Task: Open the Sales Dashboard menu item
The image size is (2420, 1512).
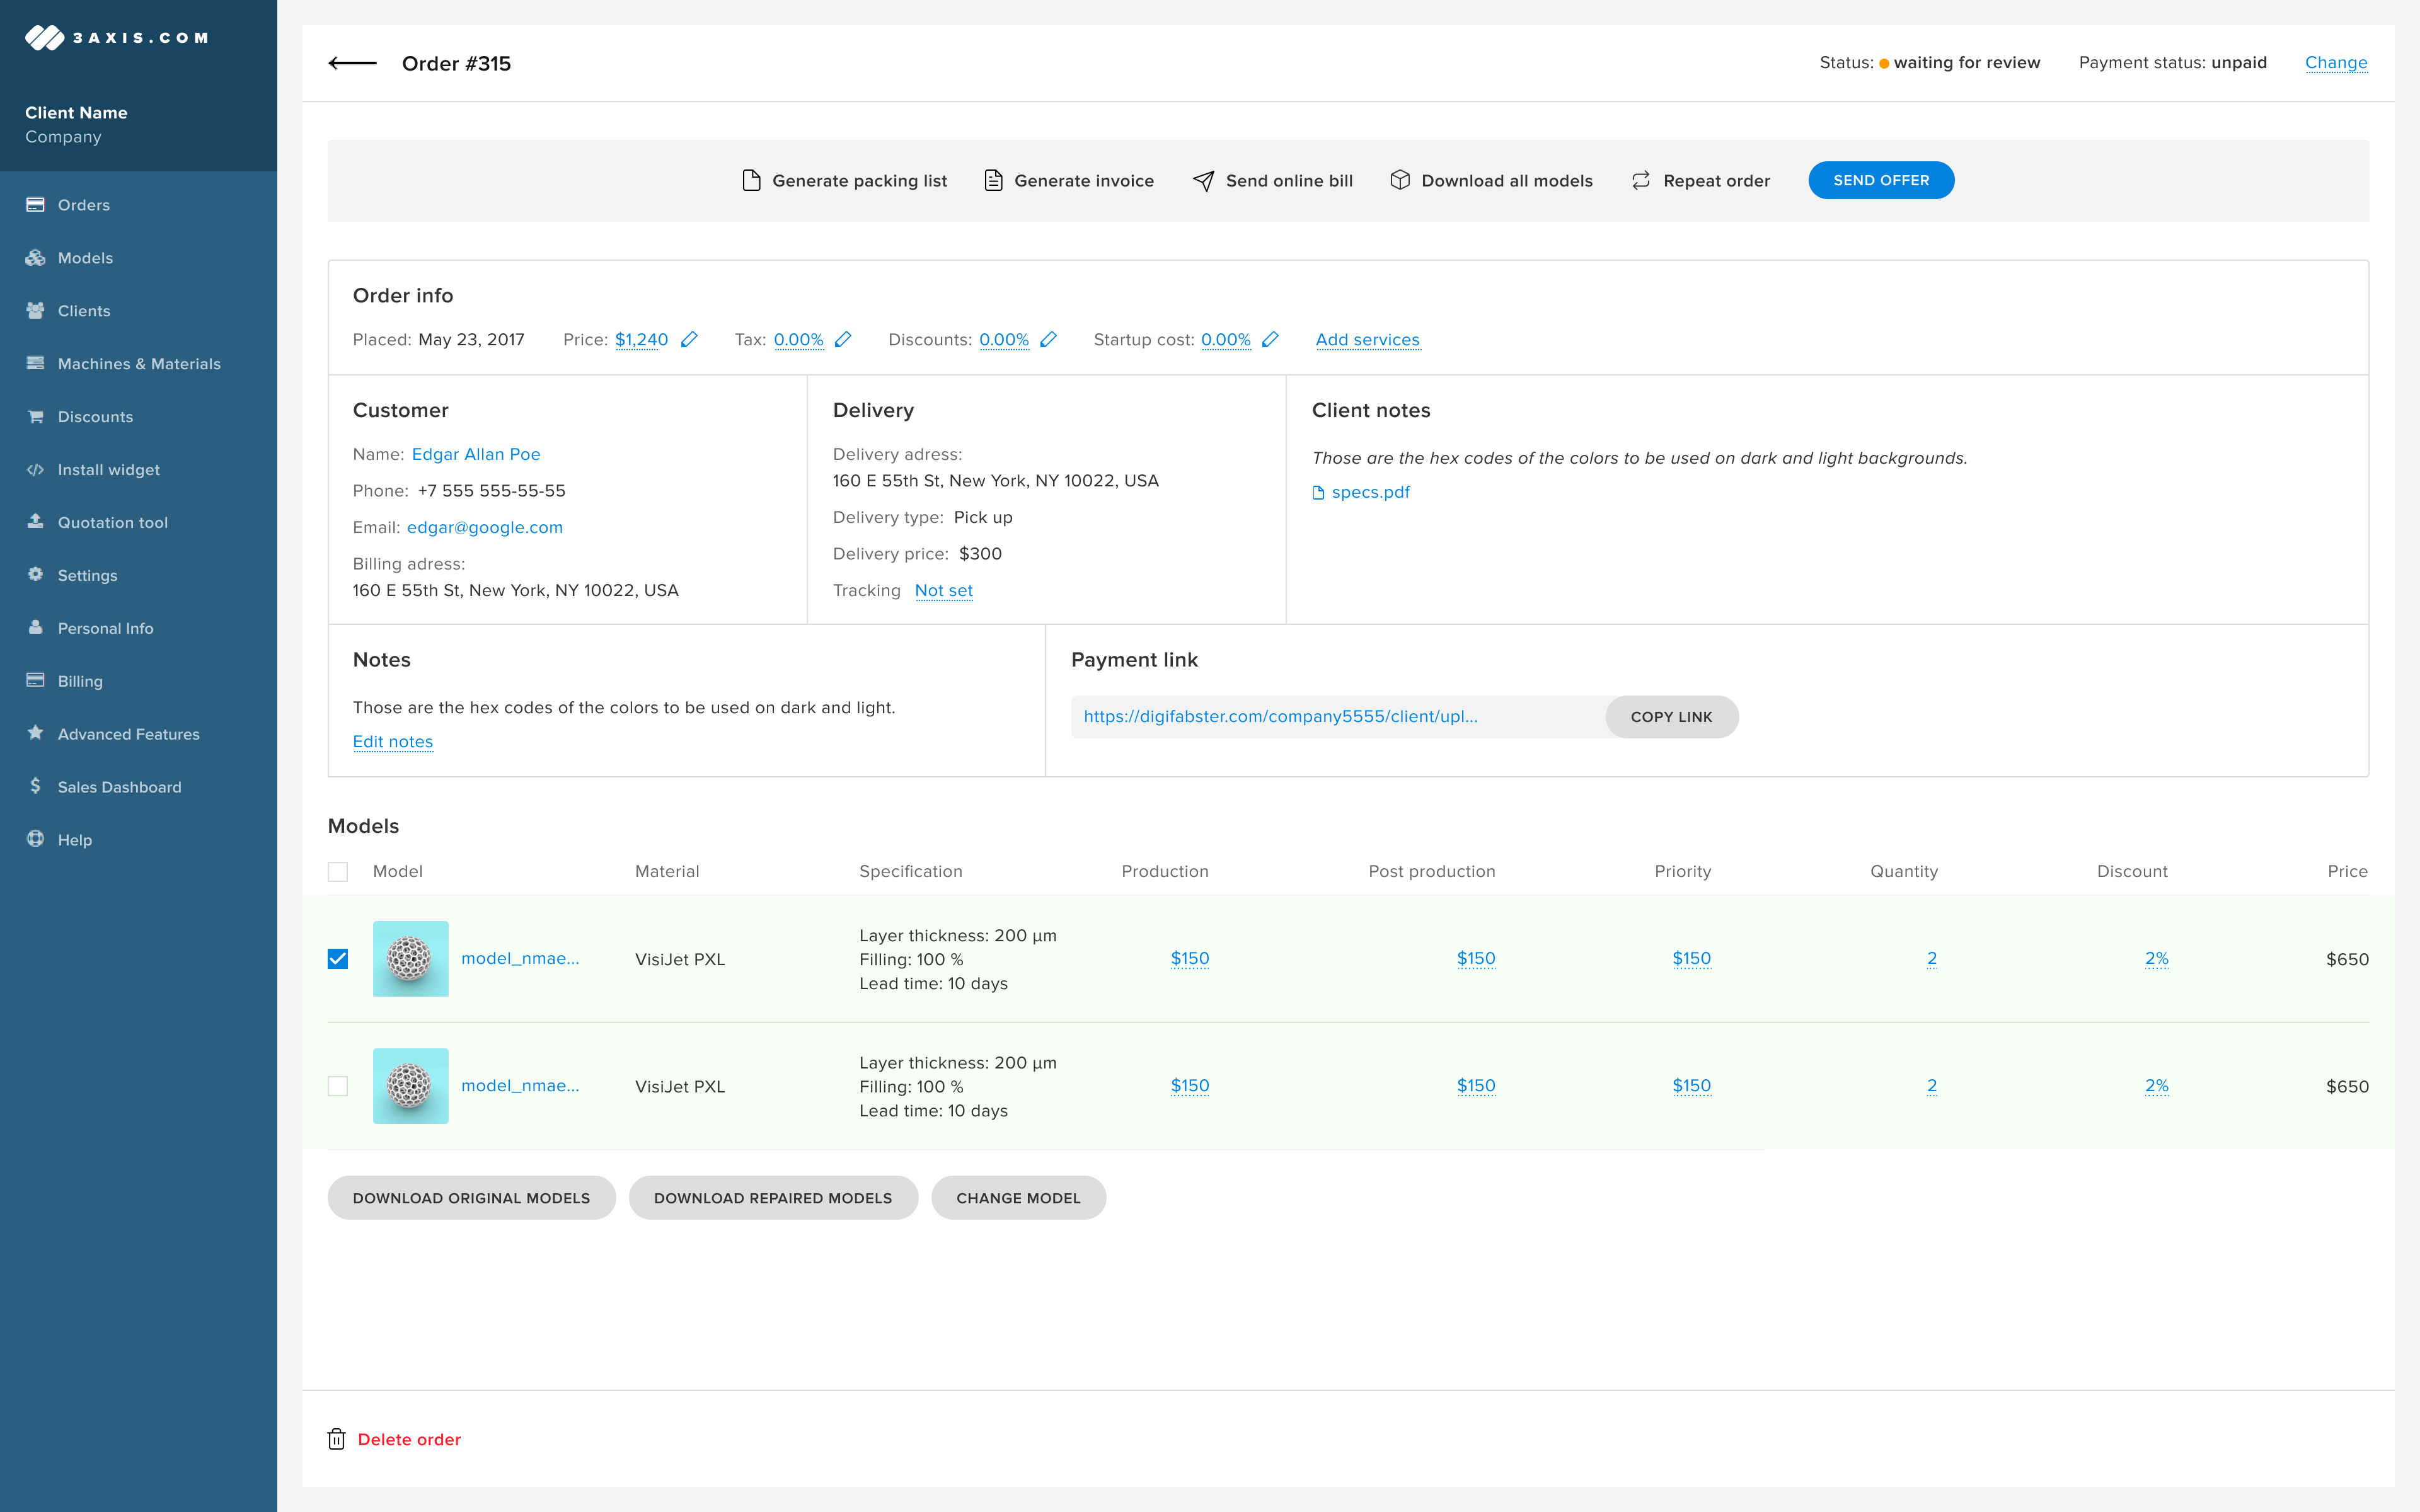Action: (x=119, y=787)
